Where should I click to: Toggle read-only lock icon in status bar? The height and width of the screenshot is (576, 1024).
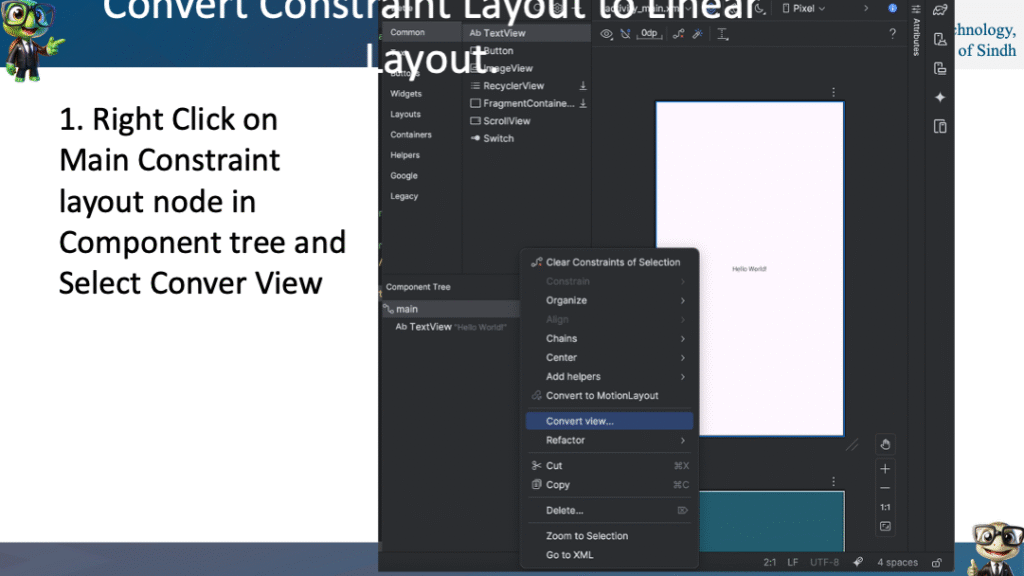pos(936,562)
